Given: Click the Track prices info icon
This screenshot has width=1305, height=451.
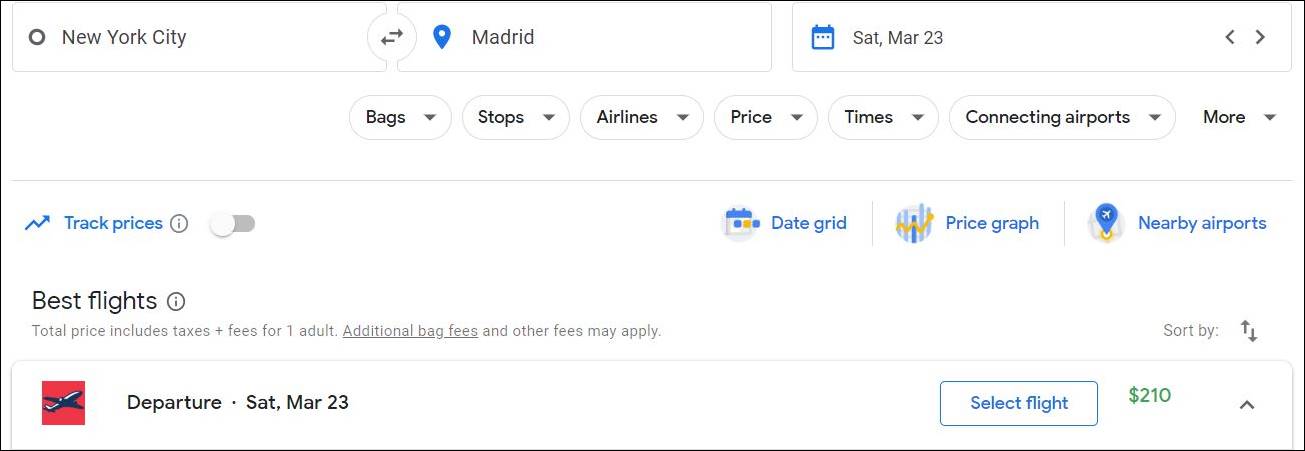Looking at the screenshot, I should [179, 223].
